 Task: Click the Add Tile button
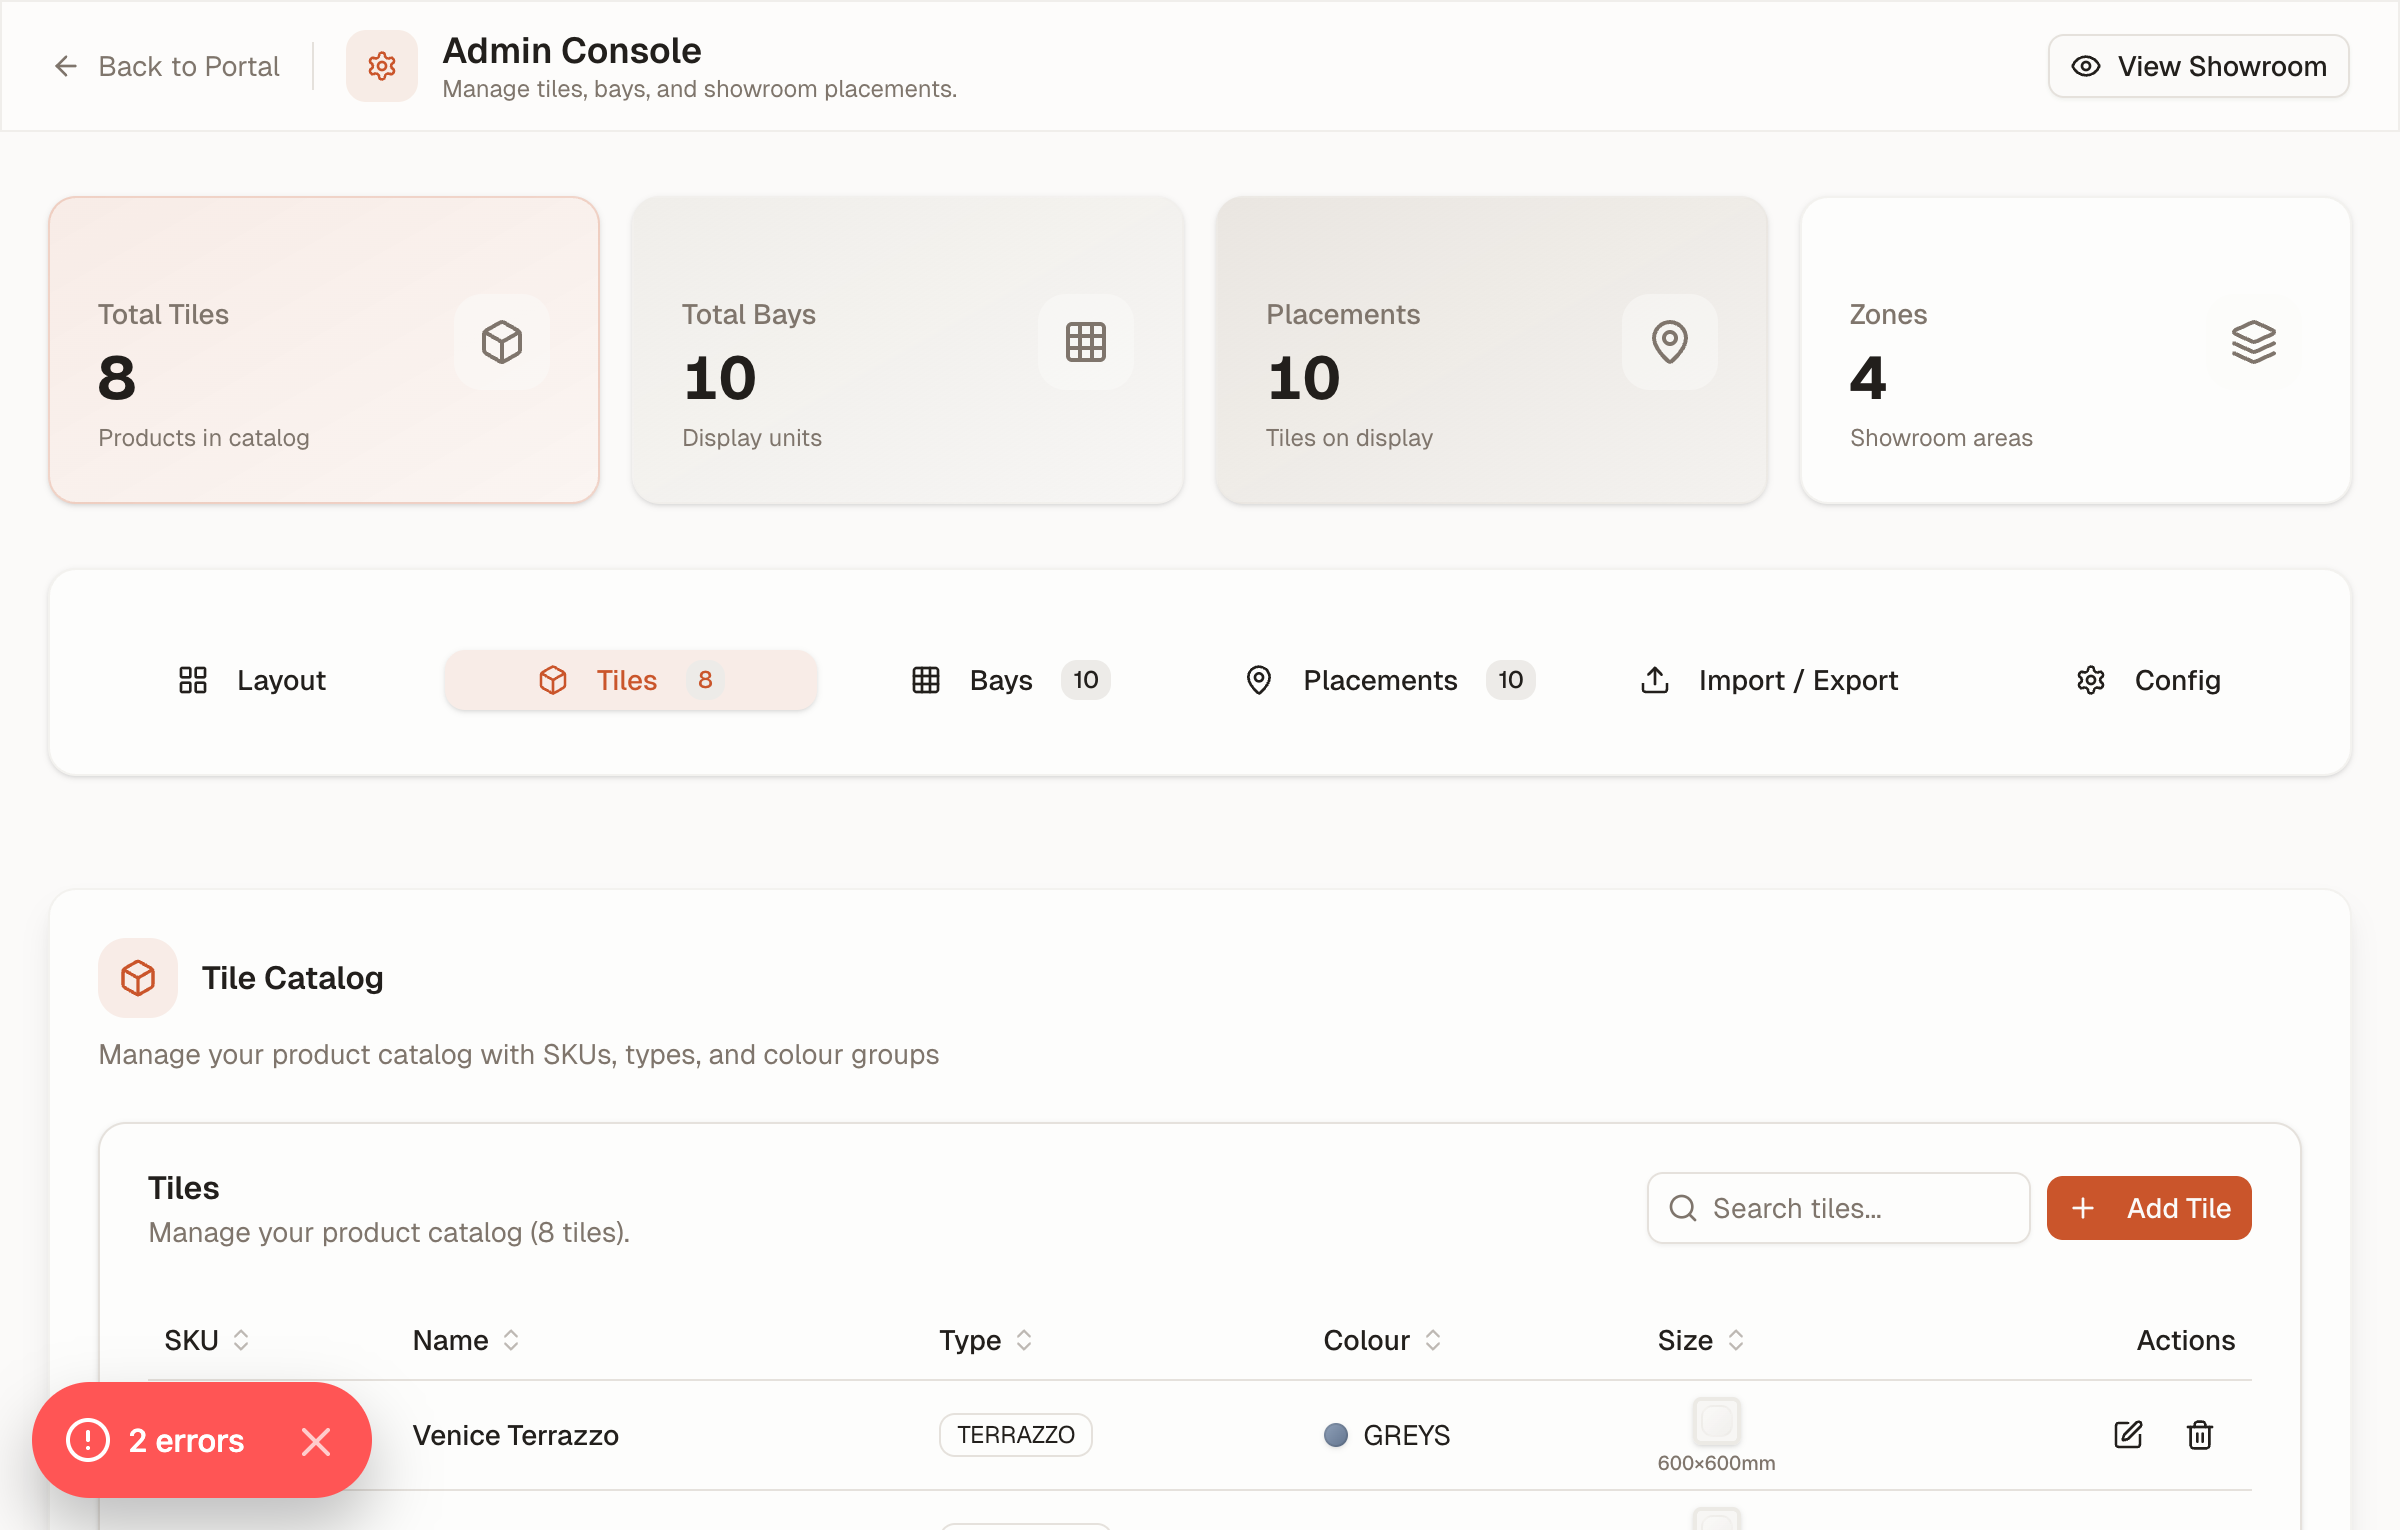click(2148, 1207)
